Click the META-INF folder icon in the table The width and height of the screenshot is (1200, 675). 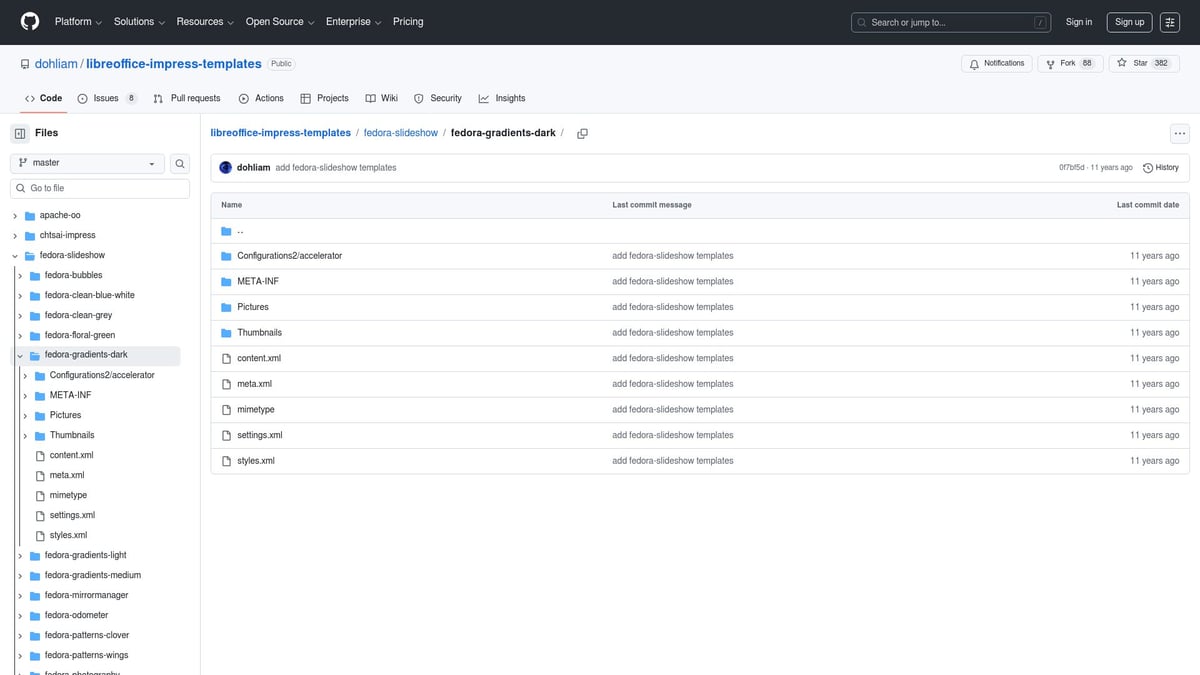pos(226,281)
